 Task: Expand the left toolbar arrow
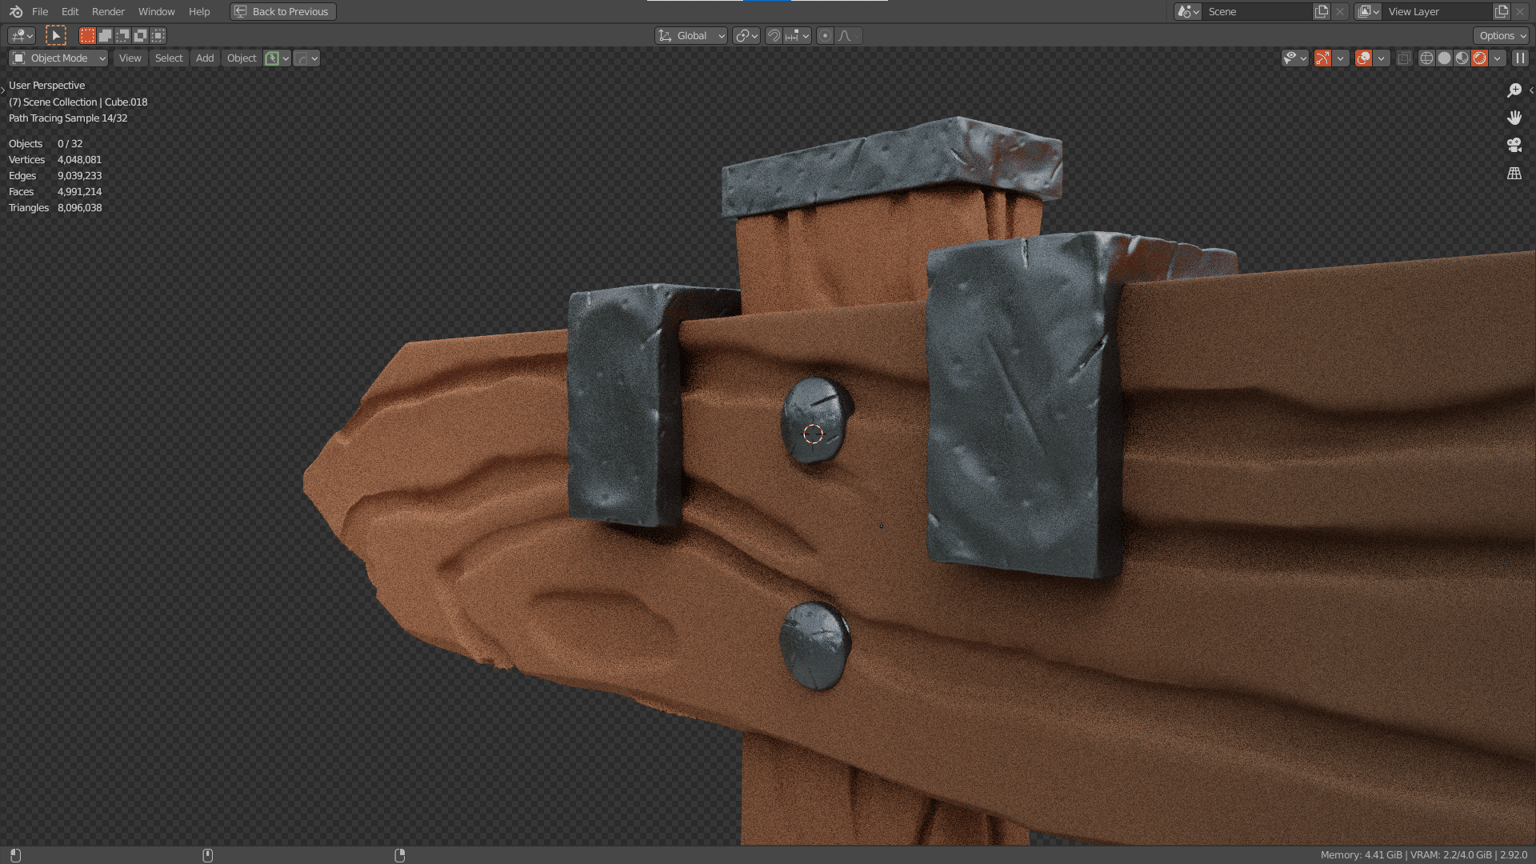click(3, 90)
